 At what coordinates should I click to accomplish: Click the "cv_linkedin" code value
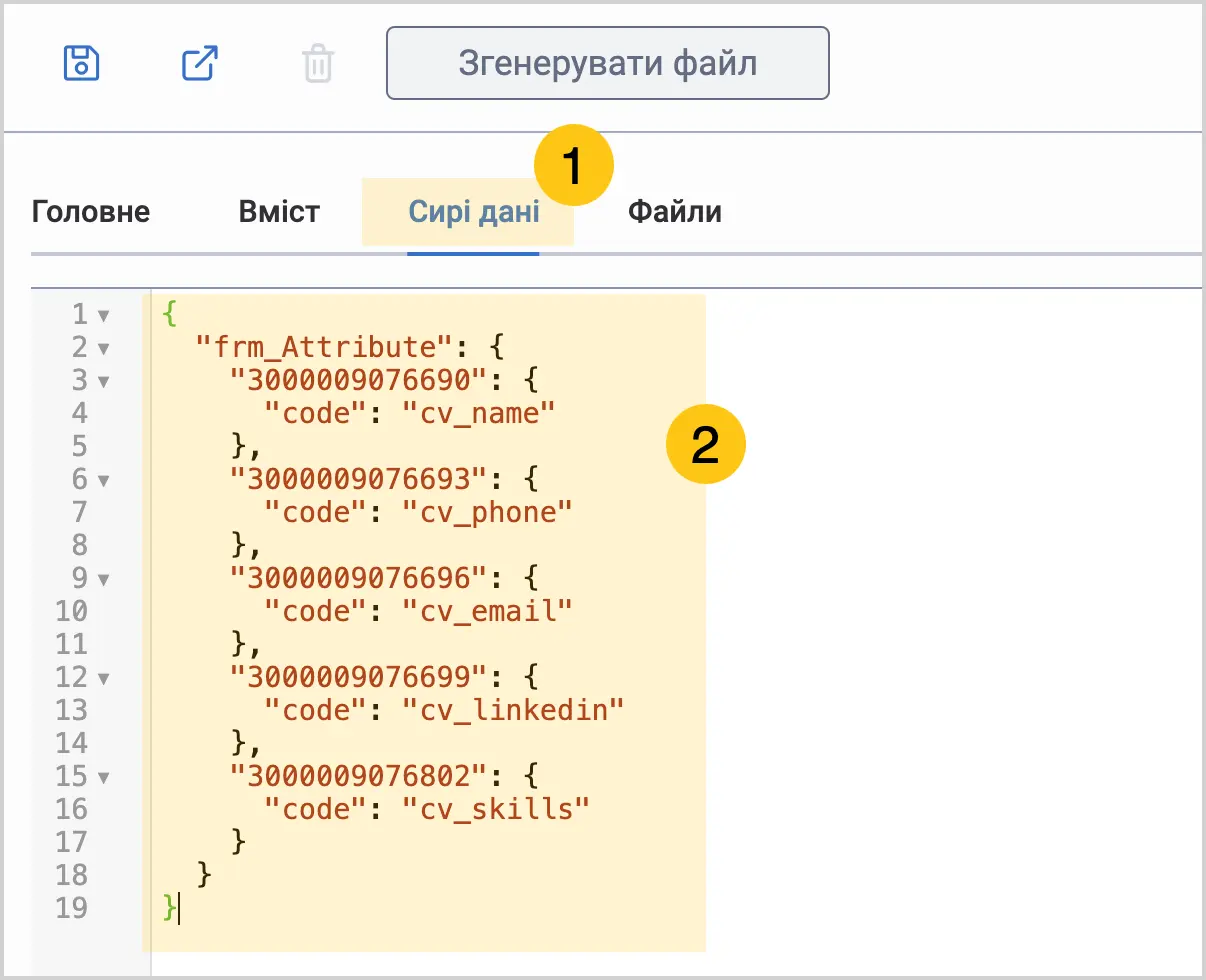click(513, 709)
